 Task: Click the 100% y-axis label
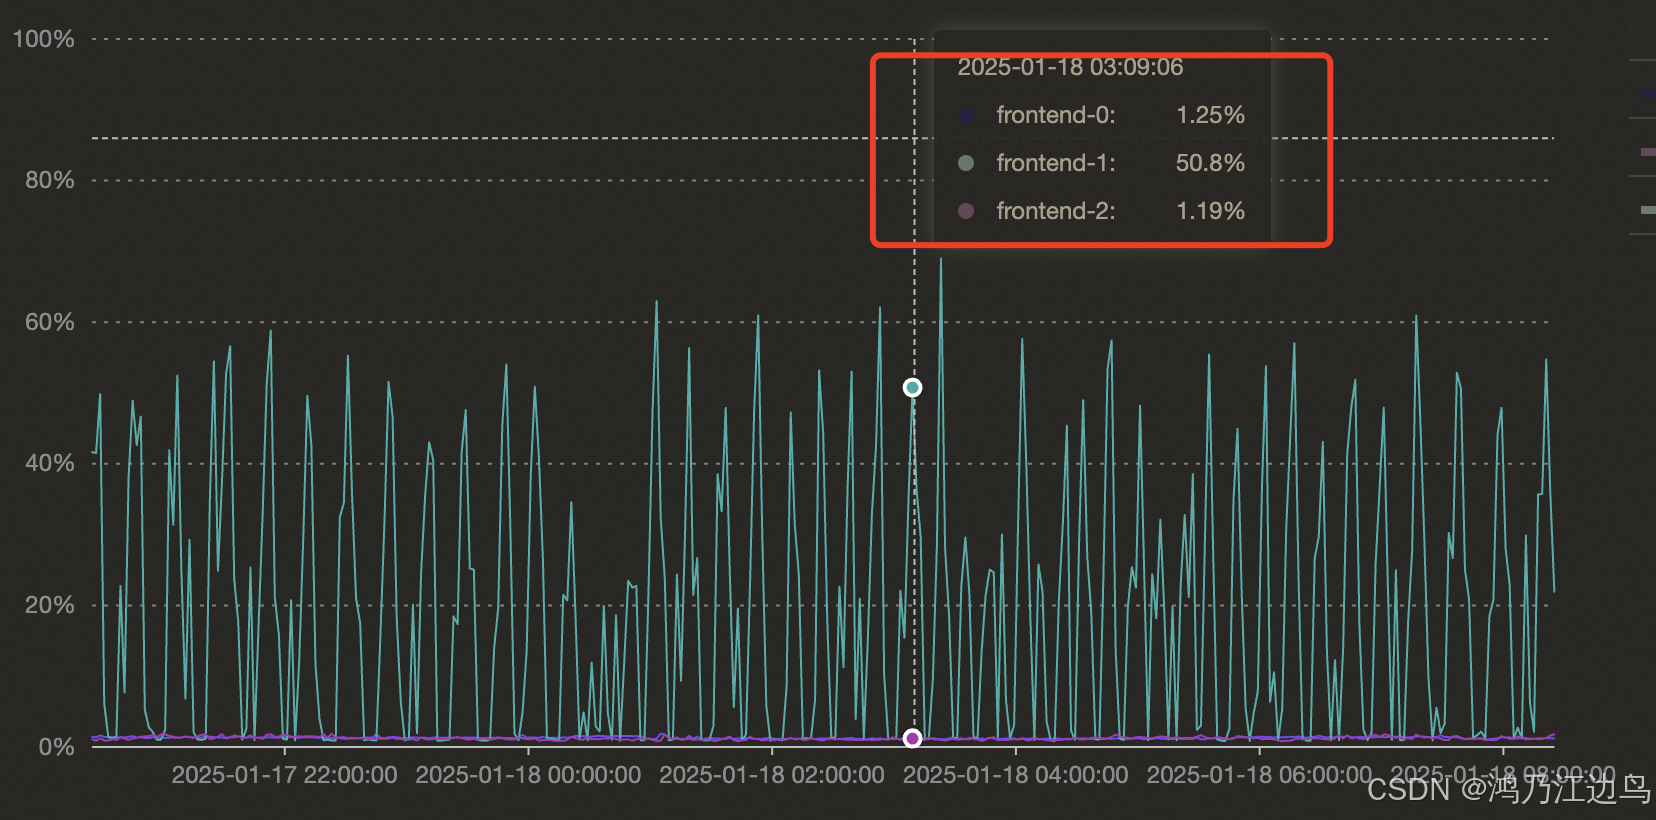43,39
